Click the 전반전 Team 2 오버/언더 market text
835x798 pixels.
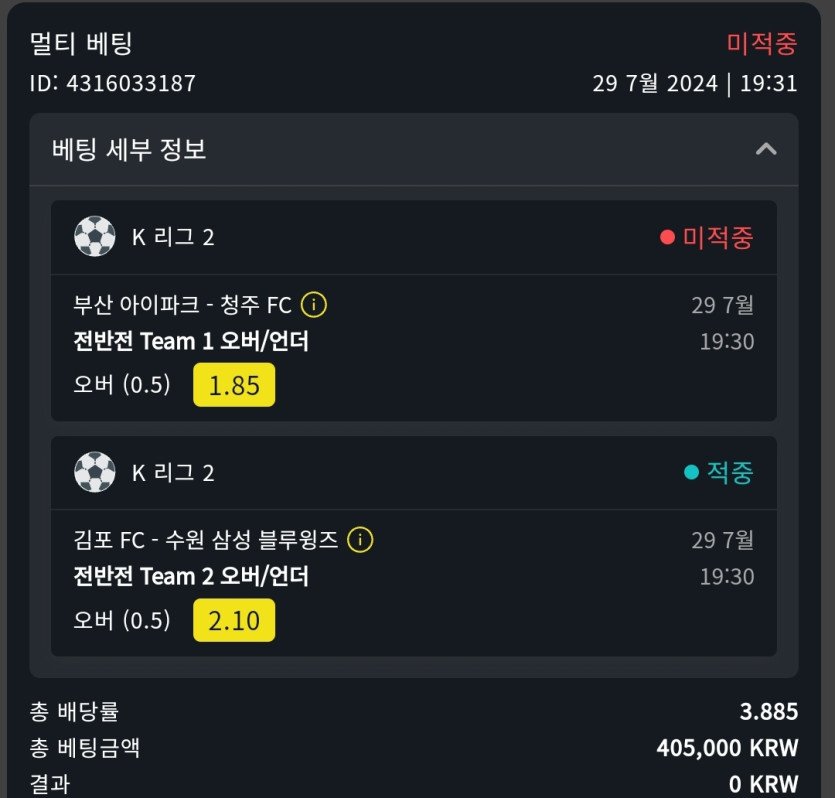191,577
